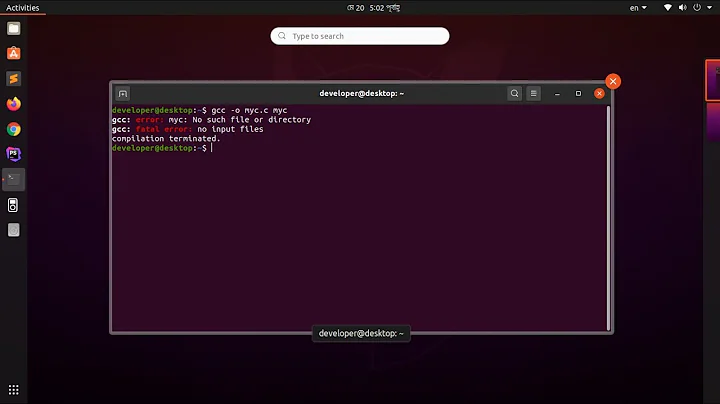720x404 pixels.
Task: Expand the en input language dropdown
Action: pos(638,8)
